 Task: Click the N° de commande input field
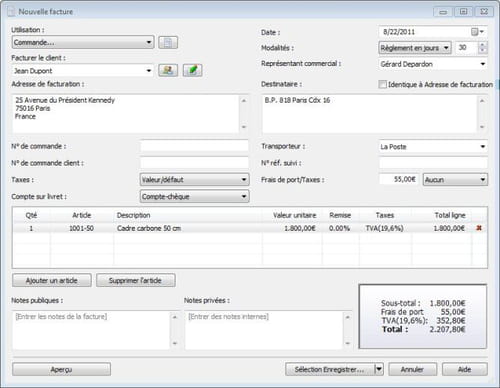point(194,146)
